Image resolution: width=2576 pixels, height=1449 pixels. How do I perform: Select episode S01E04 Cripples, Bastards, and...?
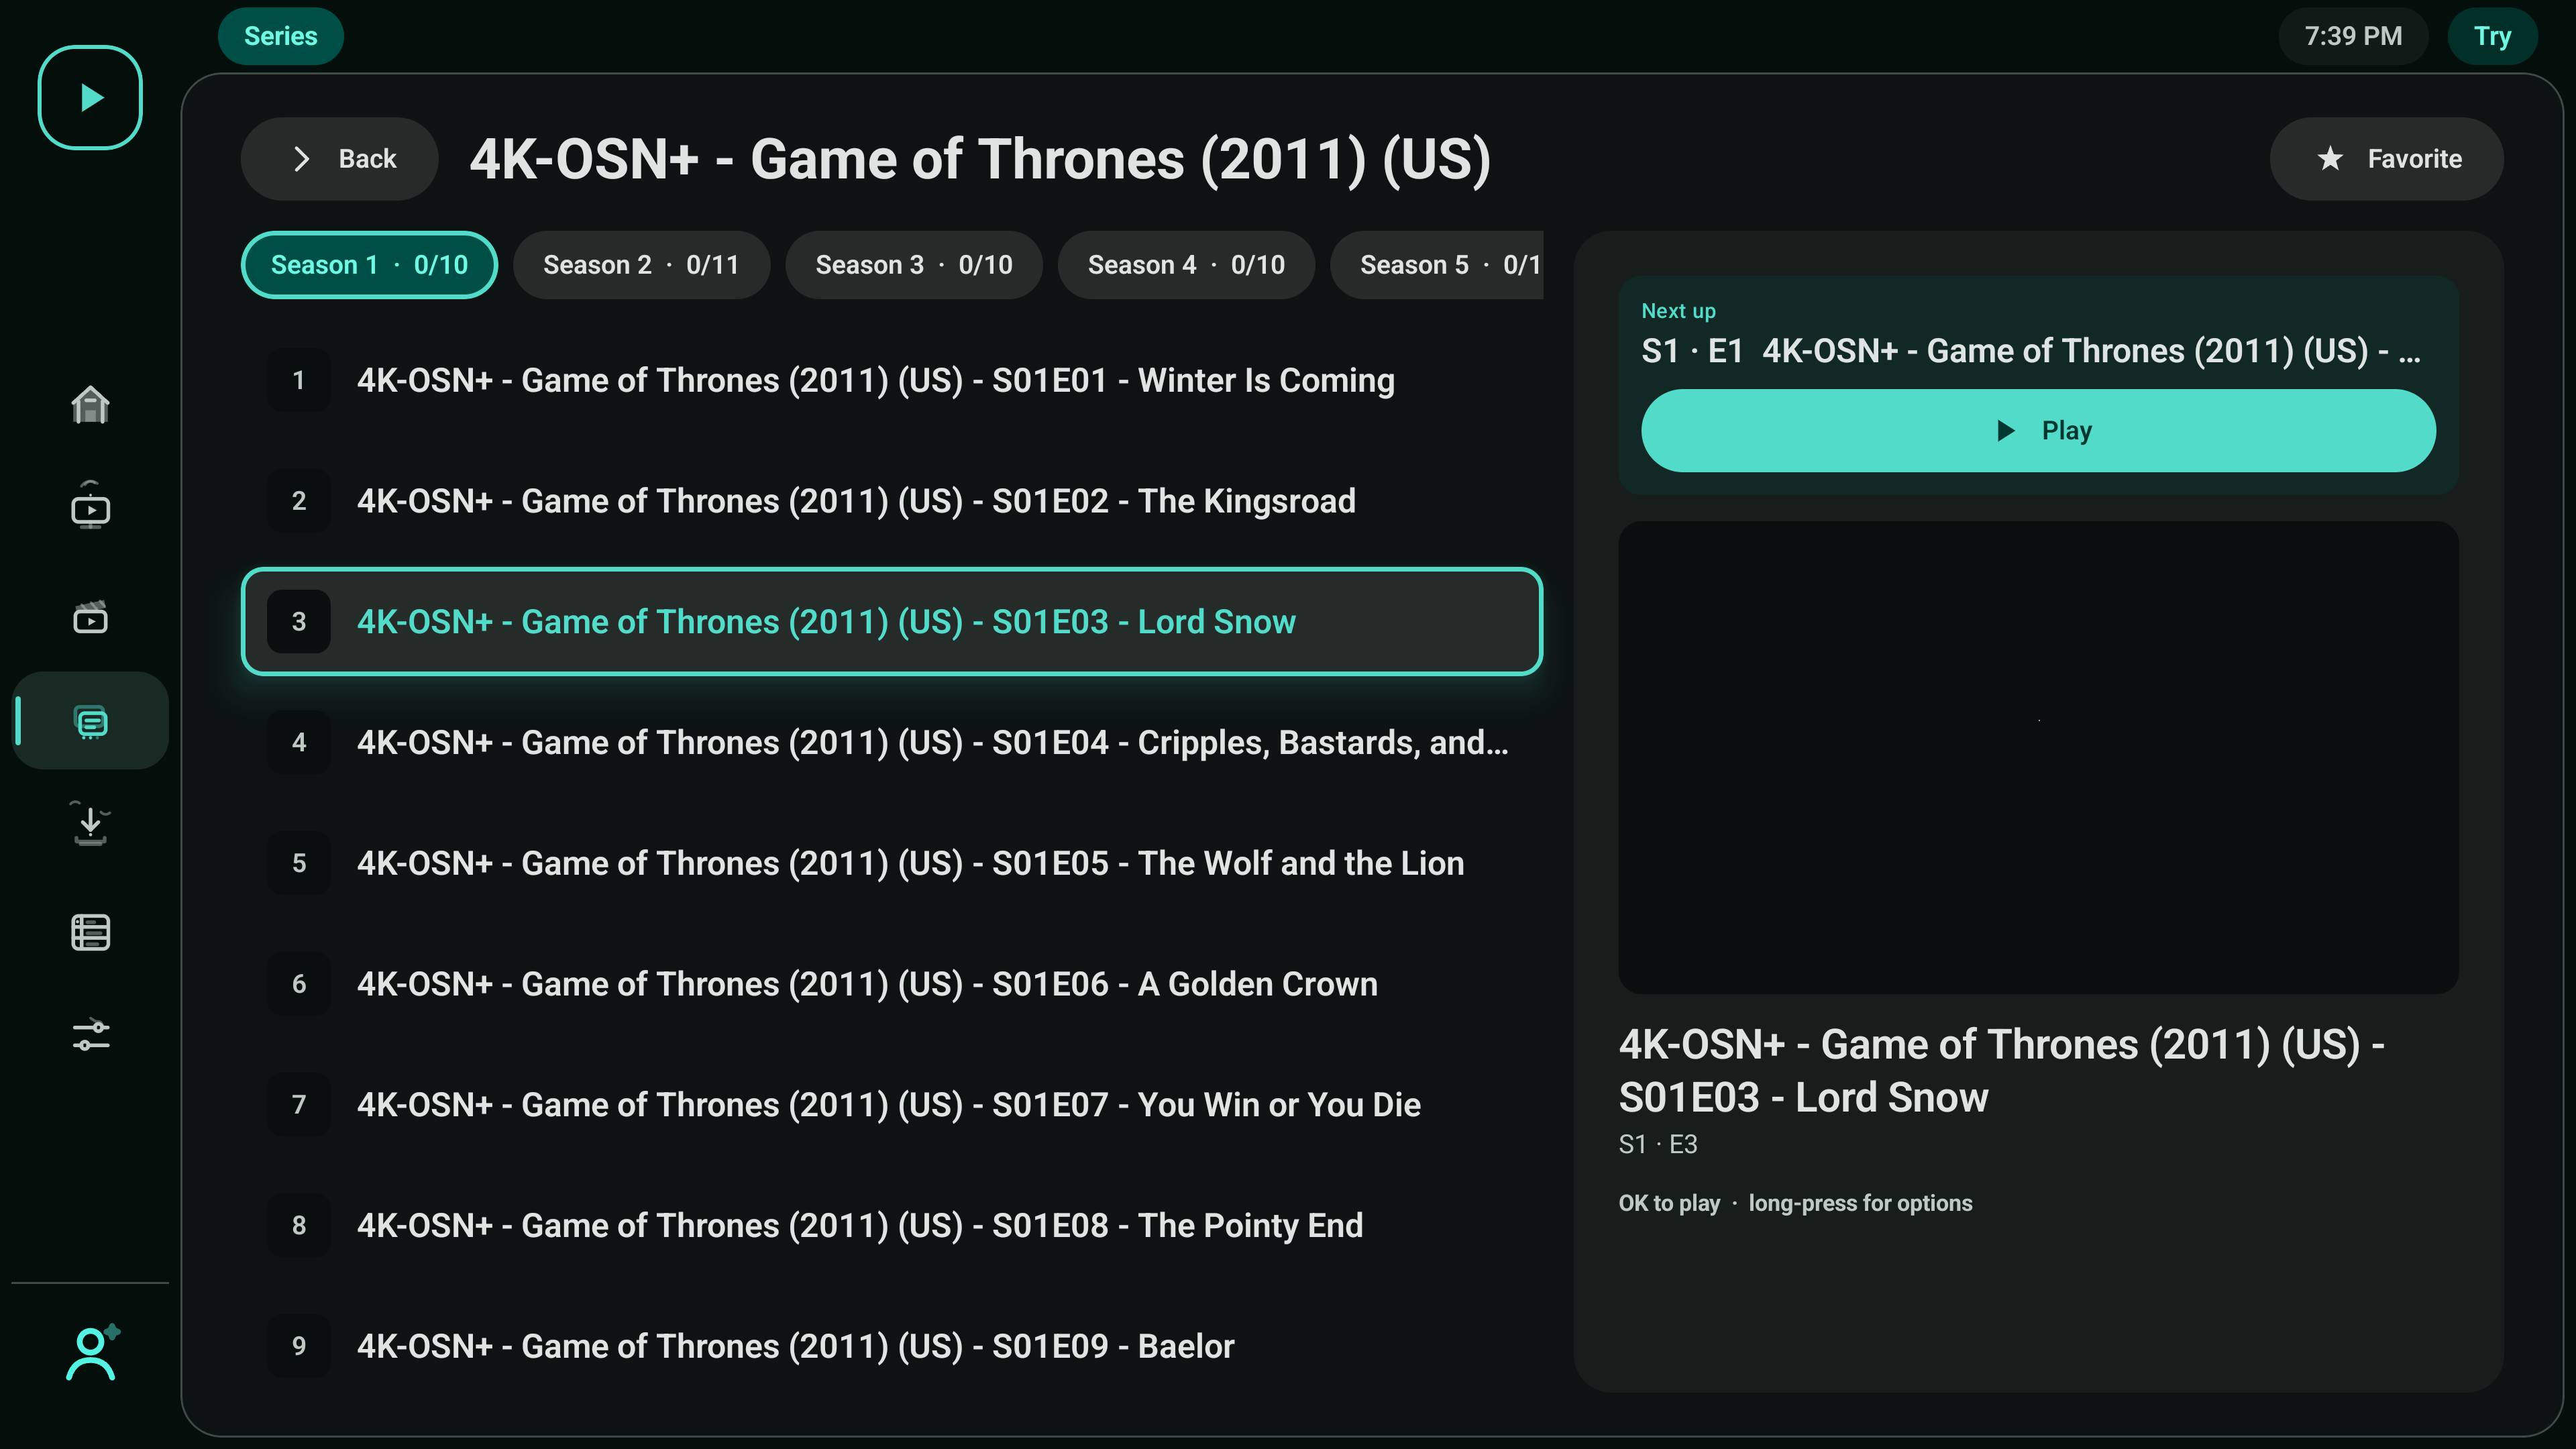pos(891,742)
